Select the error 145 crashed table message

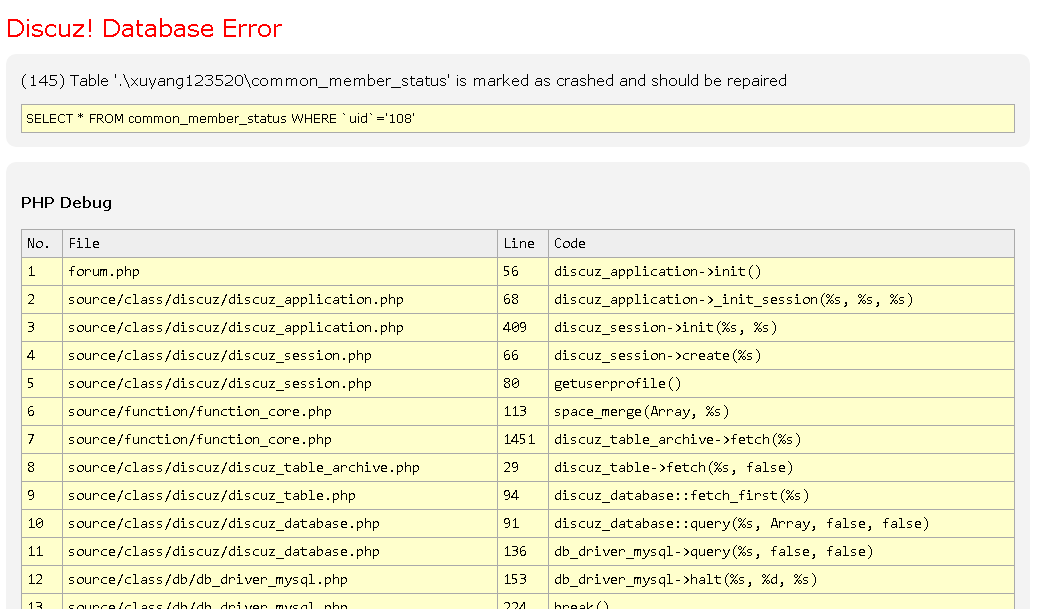pyautogui.click(x=403, y=81)
